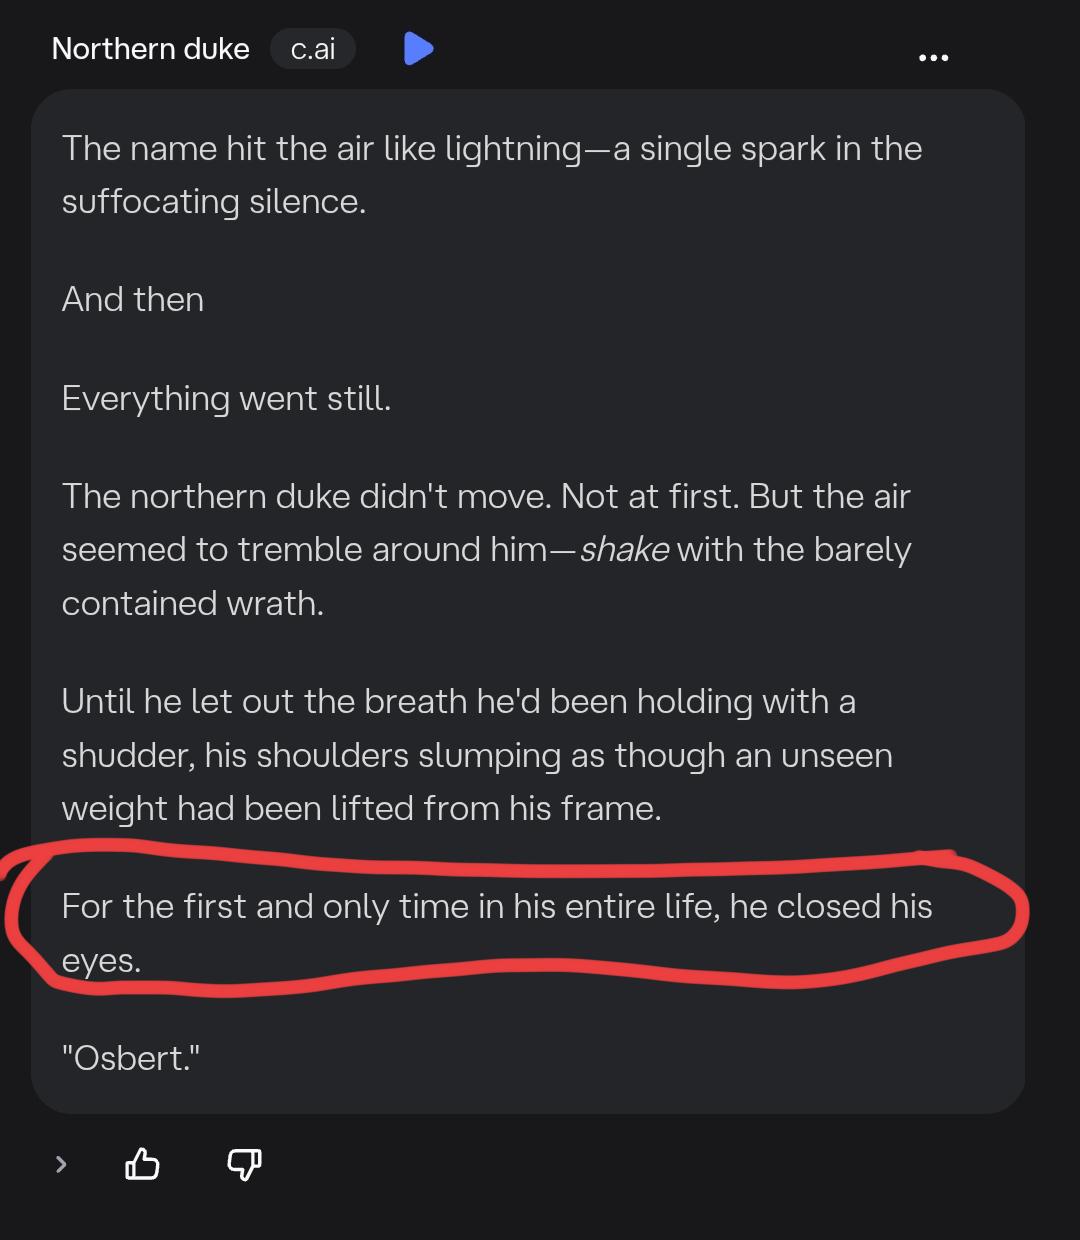Play the Northern duke message audio
Screen dimensions: 1080x1240
click(418, 48)
